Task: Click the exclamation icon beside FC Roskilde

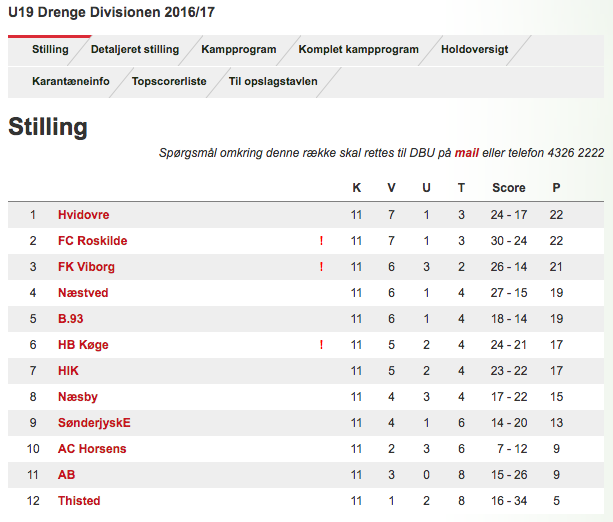Action: click(x=321, y=241)
